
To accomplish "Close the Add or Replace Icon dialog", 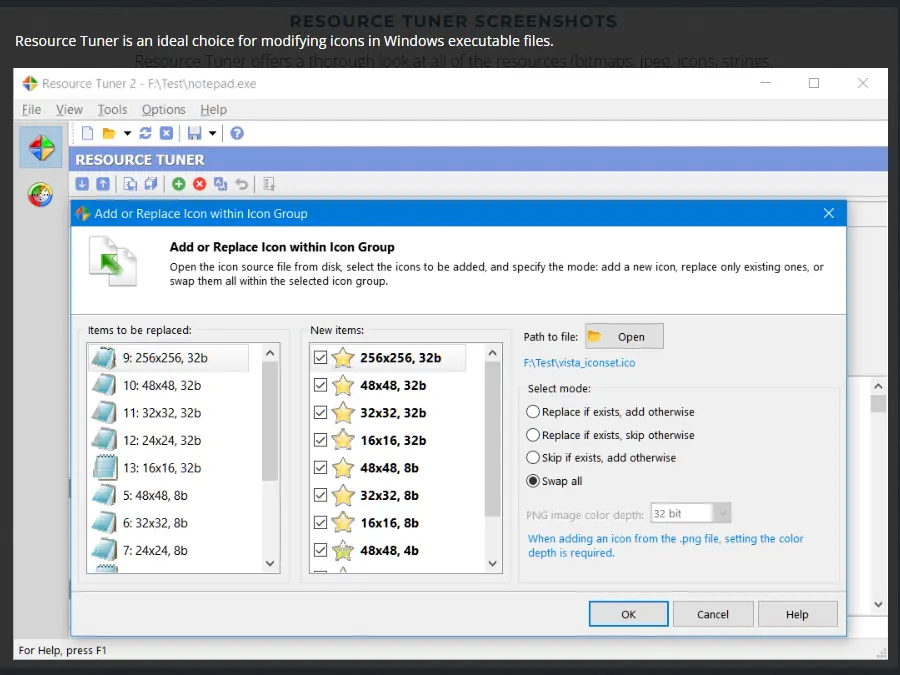I will 829,214.
